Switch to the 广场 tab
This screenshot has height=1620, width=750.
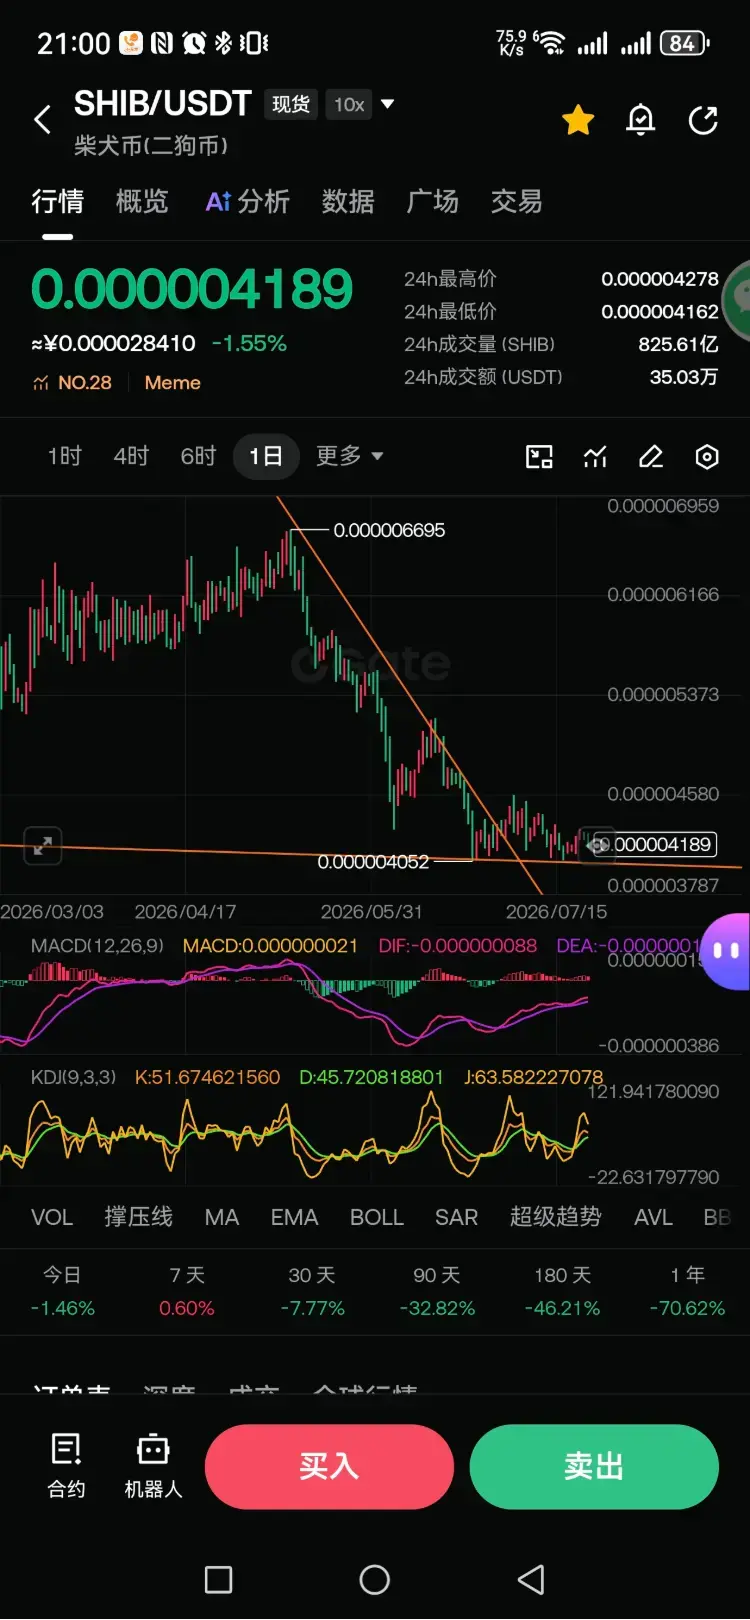432,202
